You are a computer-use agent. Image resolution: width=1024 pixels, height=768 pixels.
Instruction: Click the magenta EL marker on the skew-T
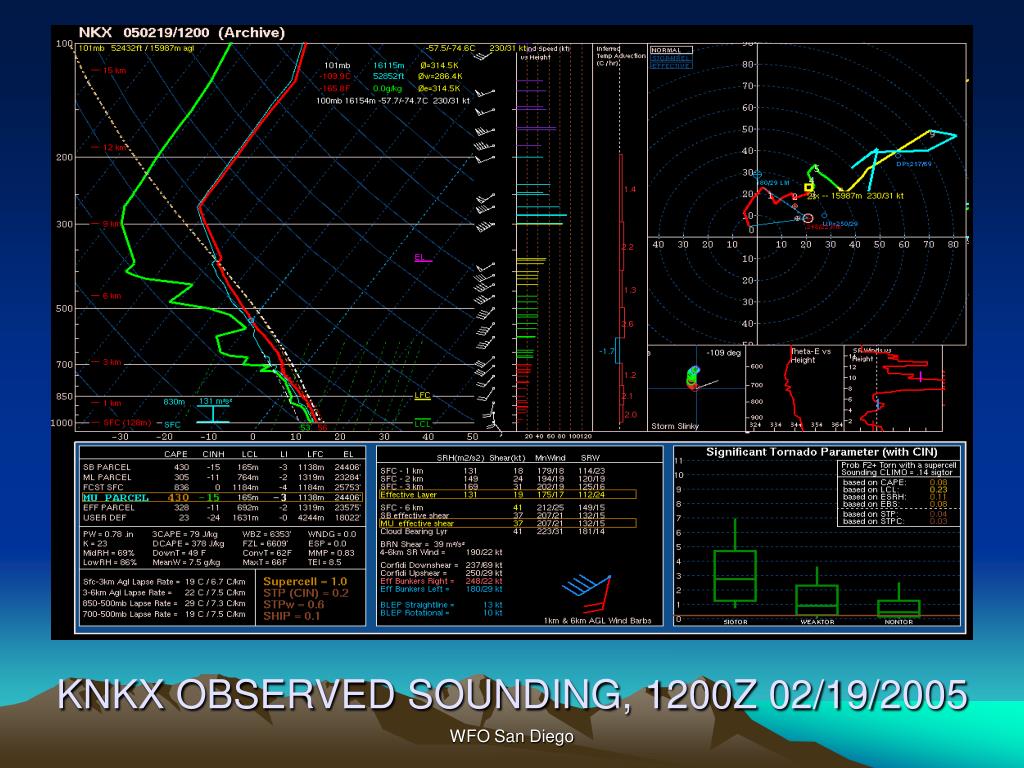click(x=422, y=257)
